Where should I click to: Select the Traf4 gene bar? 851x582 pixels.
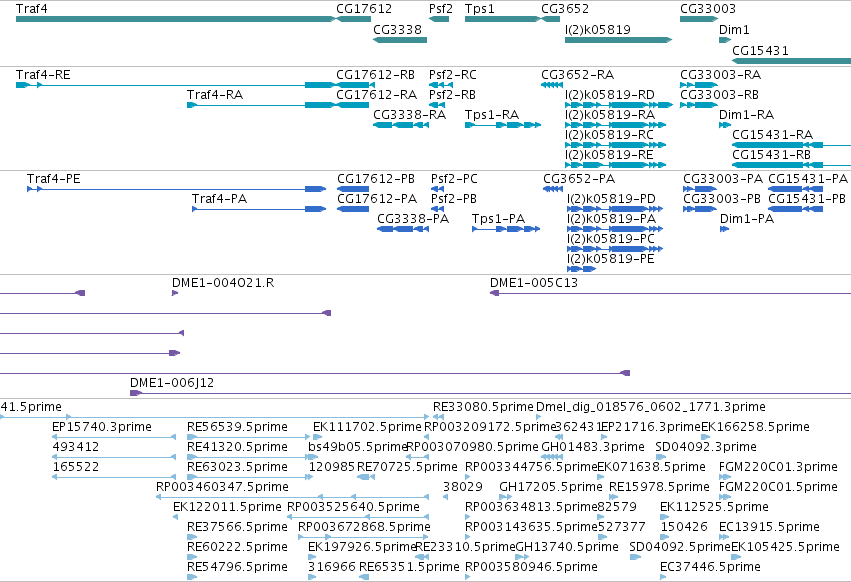(176, 19)
